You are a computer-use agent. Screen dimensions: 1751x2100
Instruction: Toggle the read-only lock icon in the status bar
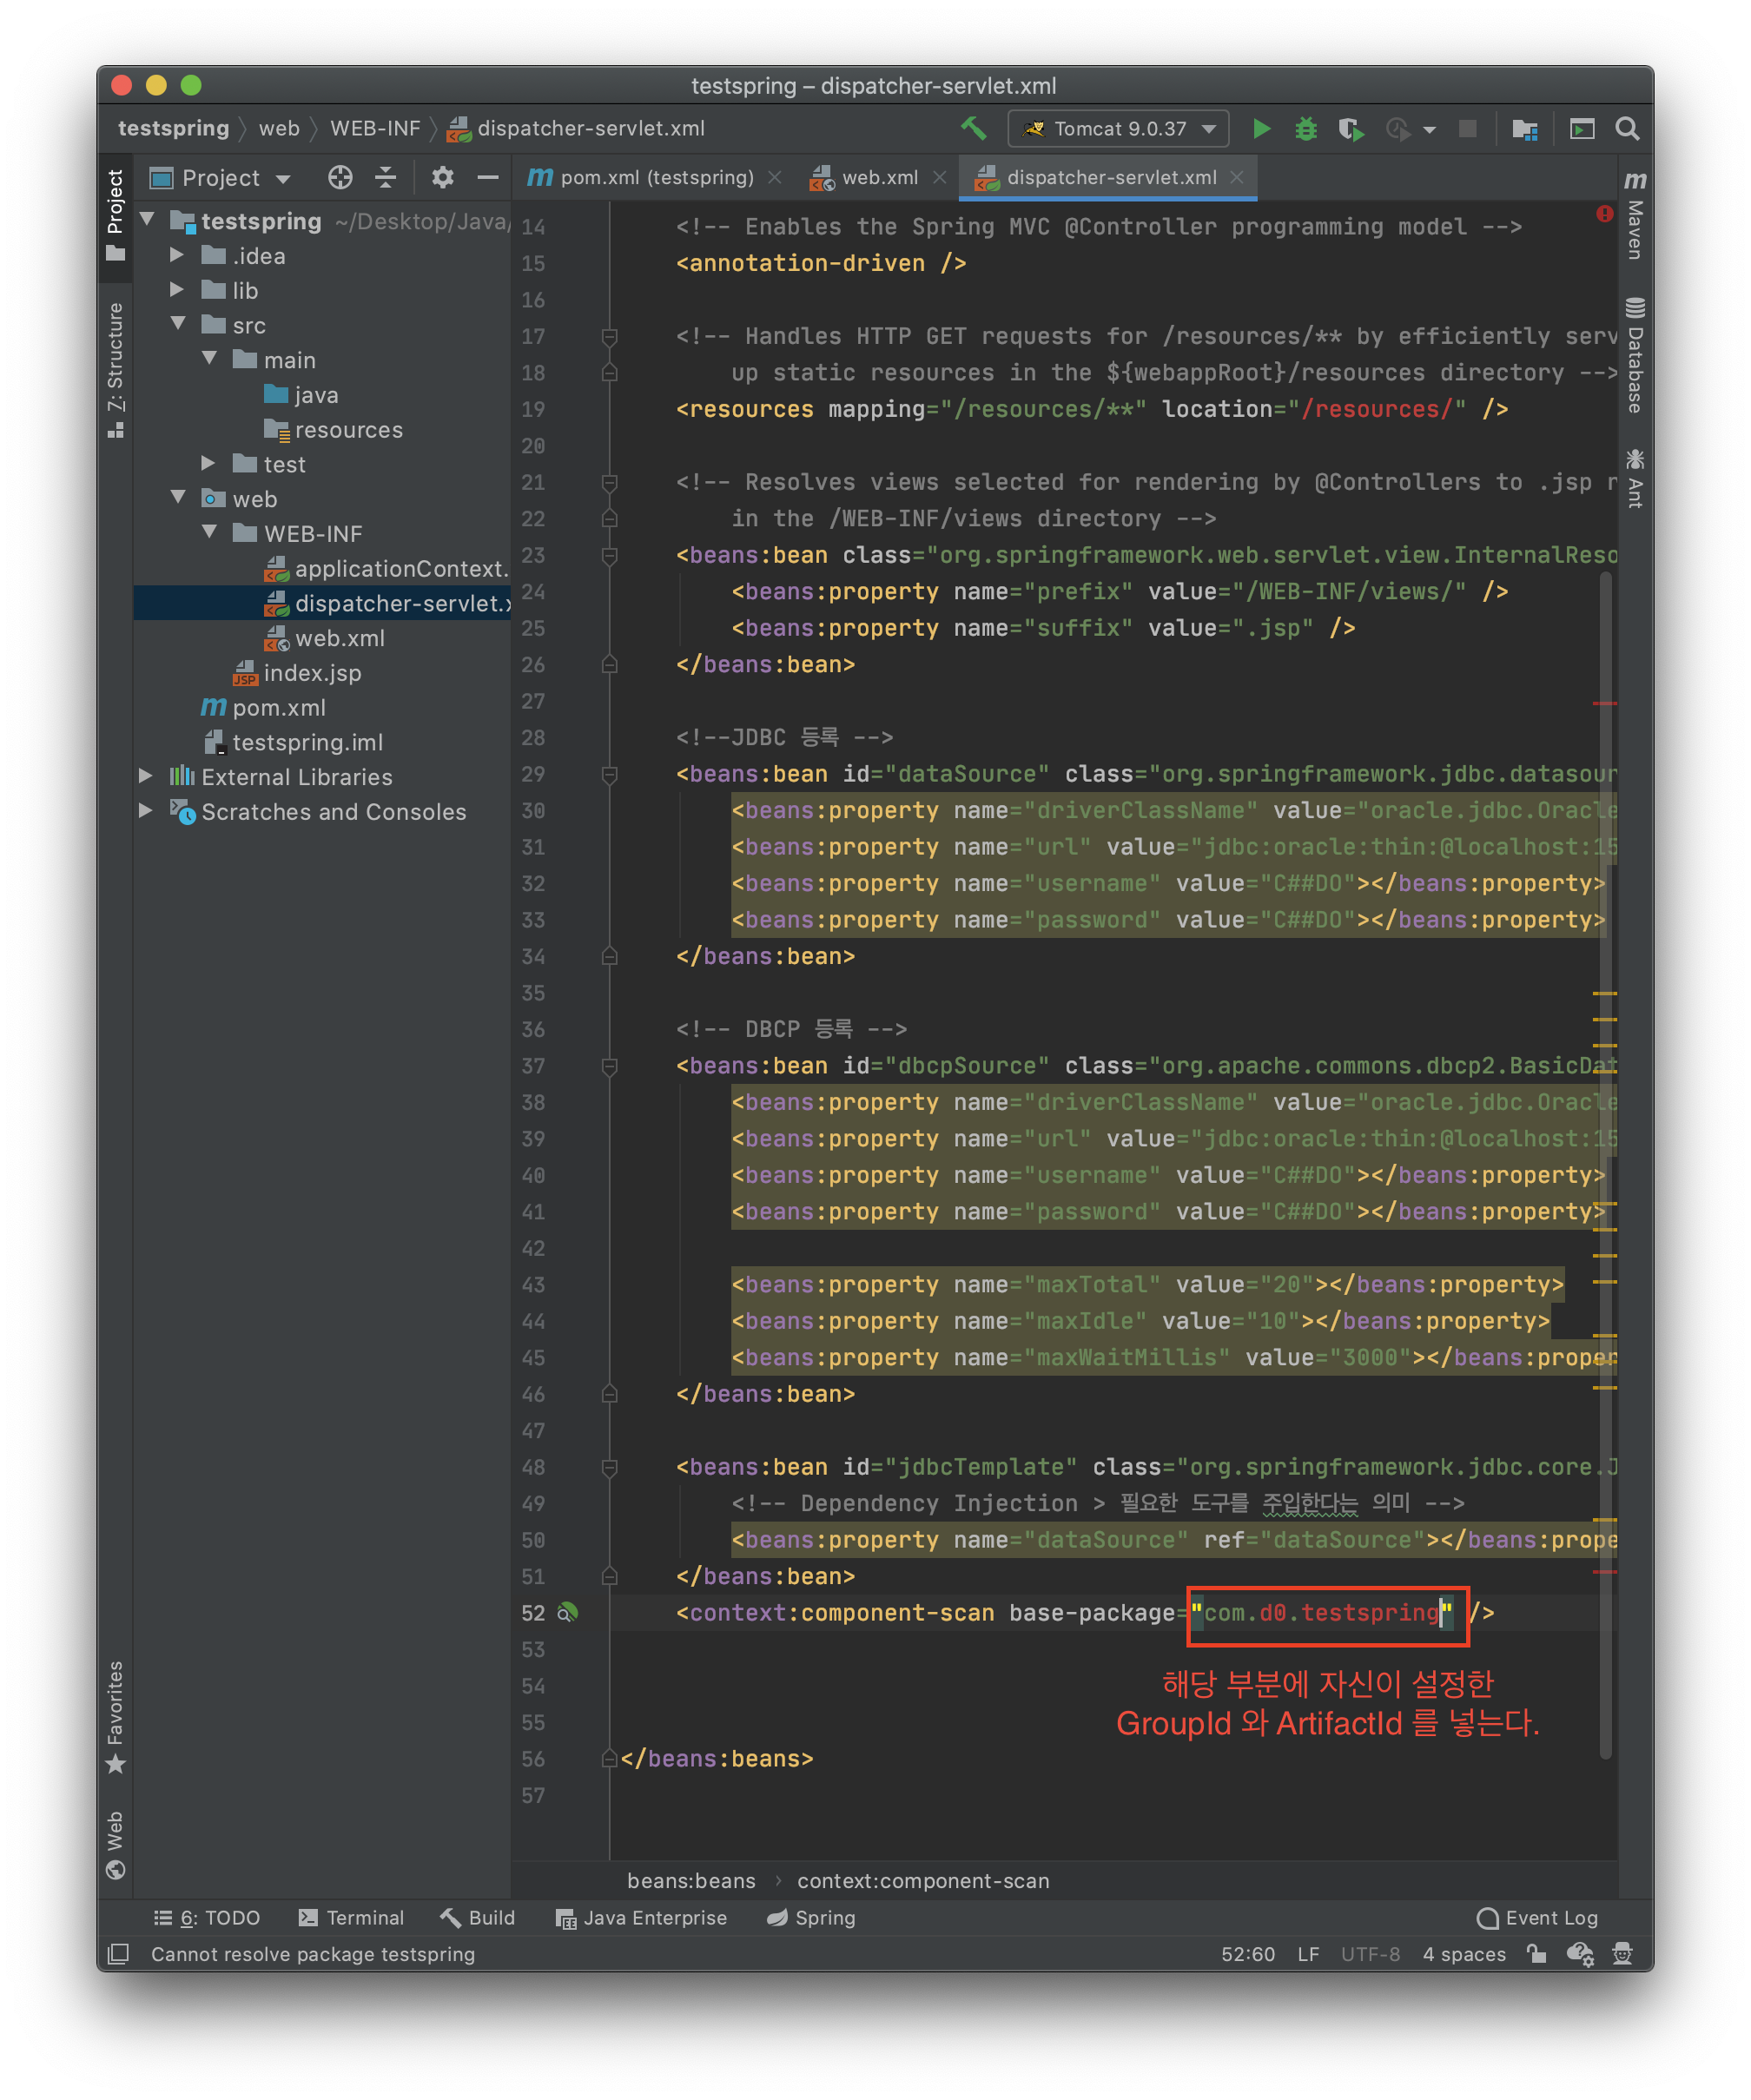[x=1536, y=1954]
